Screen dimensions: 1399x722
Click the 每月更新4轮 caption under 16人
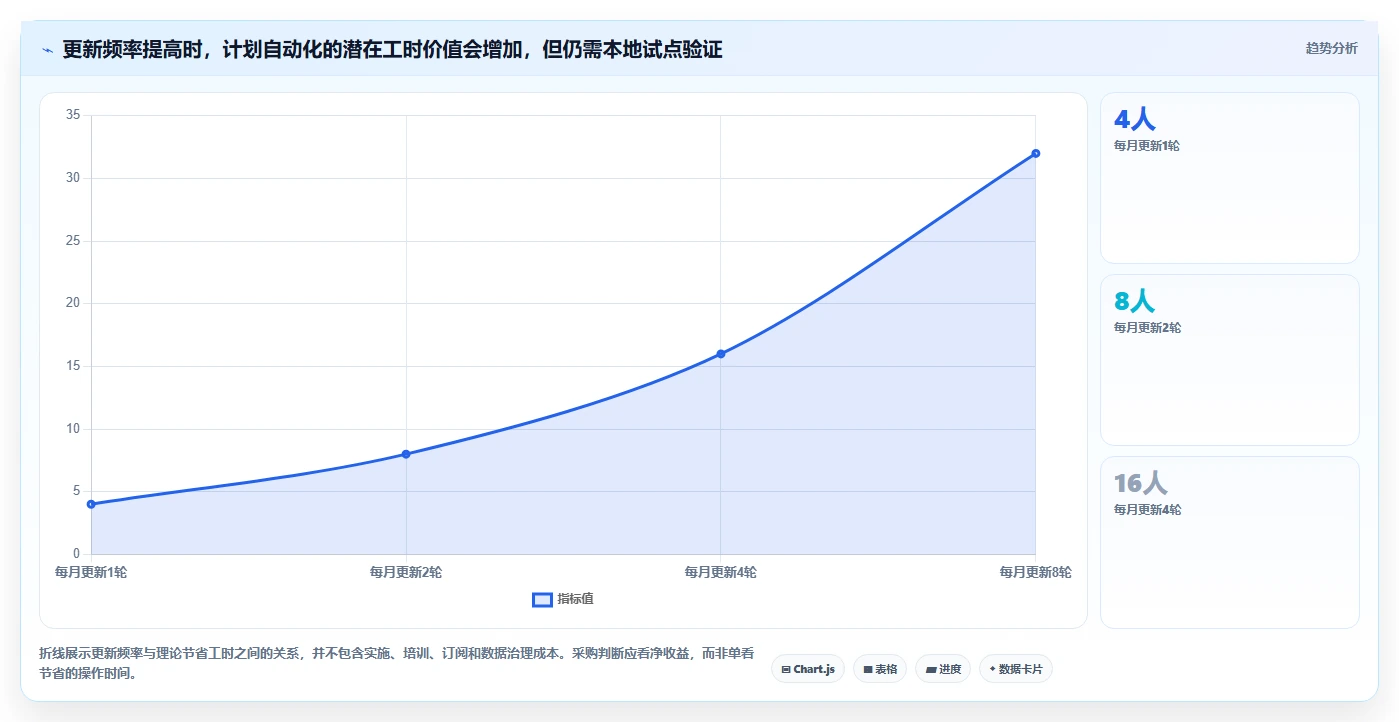(1147, 510)
